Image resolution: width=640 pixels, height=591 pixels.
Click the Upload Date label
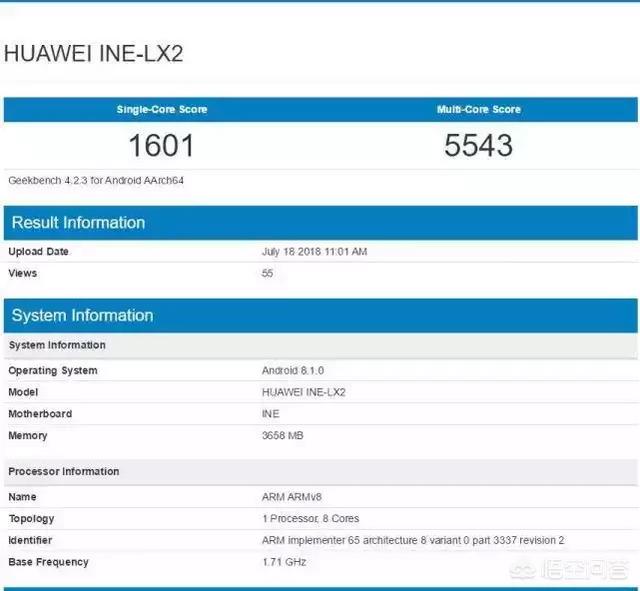pos(38,251)
